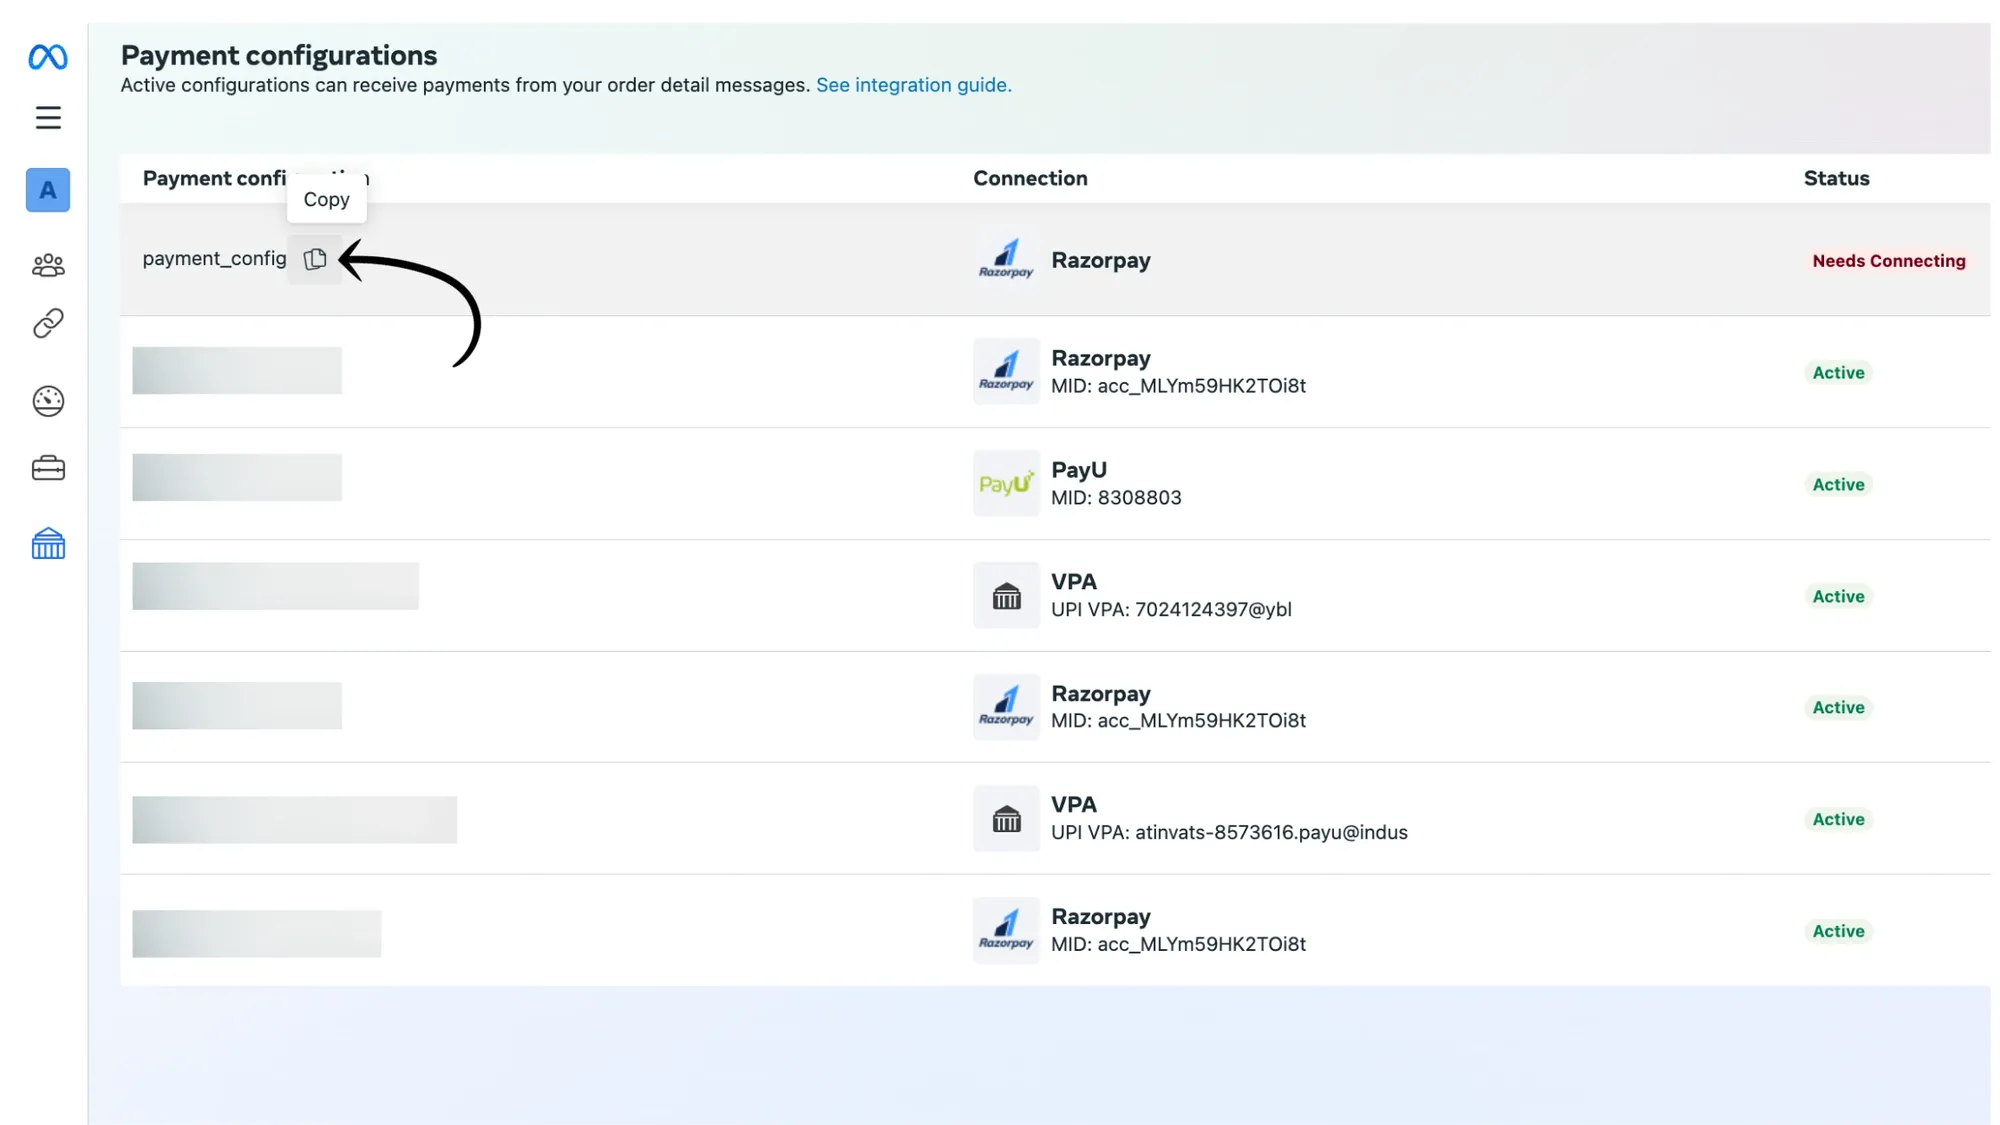The width and height of the screenshot is (2000, 1125).
Task: Click the 'Needs Connecting' status badge
Action: coord(1888,261)
